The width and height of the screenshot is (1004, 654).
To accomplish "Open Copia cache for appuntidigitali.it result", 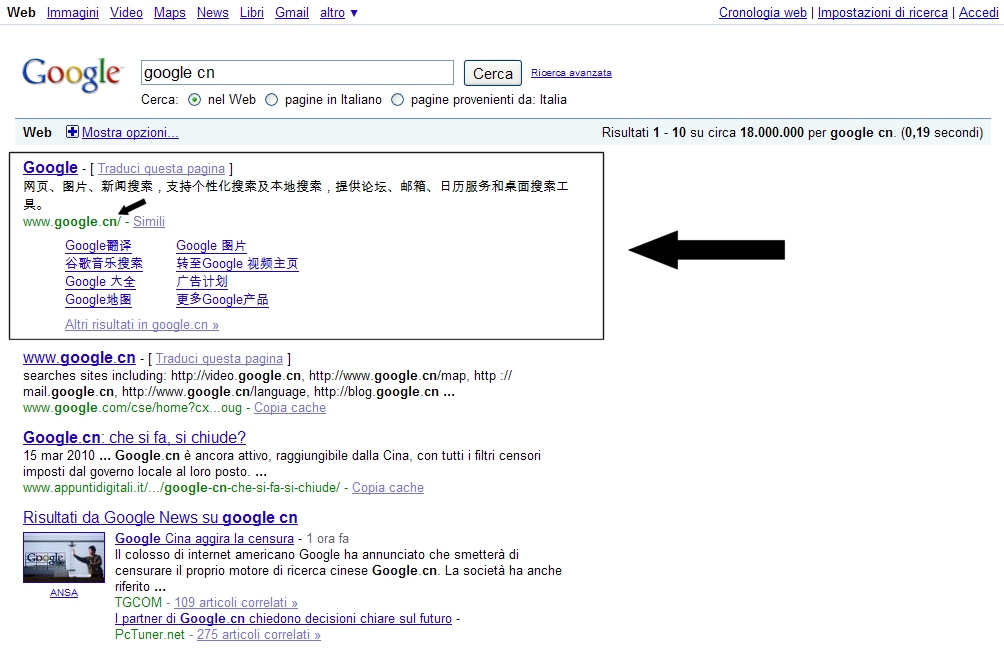I will [387, 488].
